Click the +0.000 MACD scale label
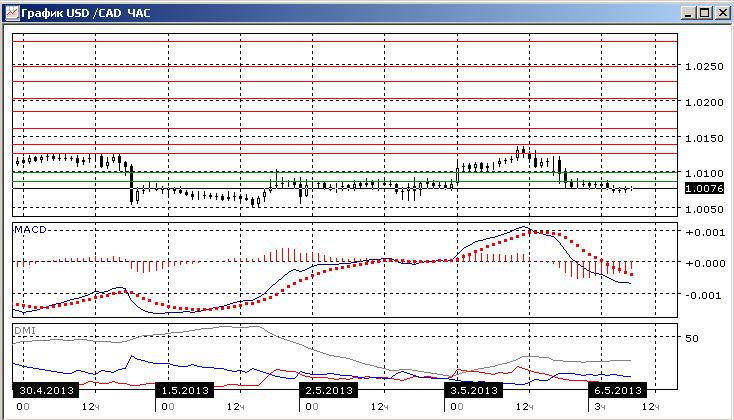The height and width of the screenshot is (420, 734). pos(705,264)
